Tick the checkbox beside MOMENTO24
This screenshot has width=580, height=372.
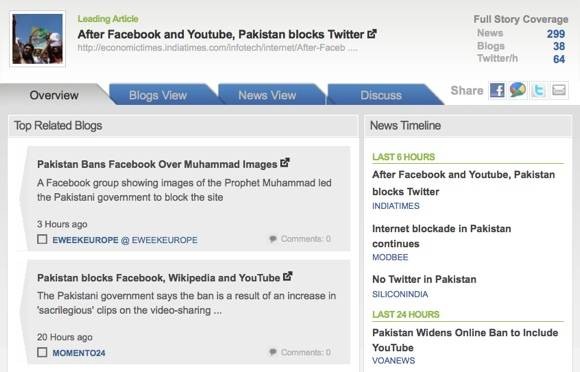42,352
